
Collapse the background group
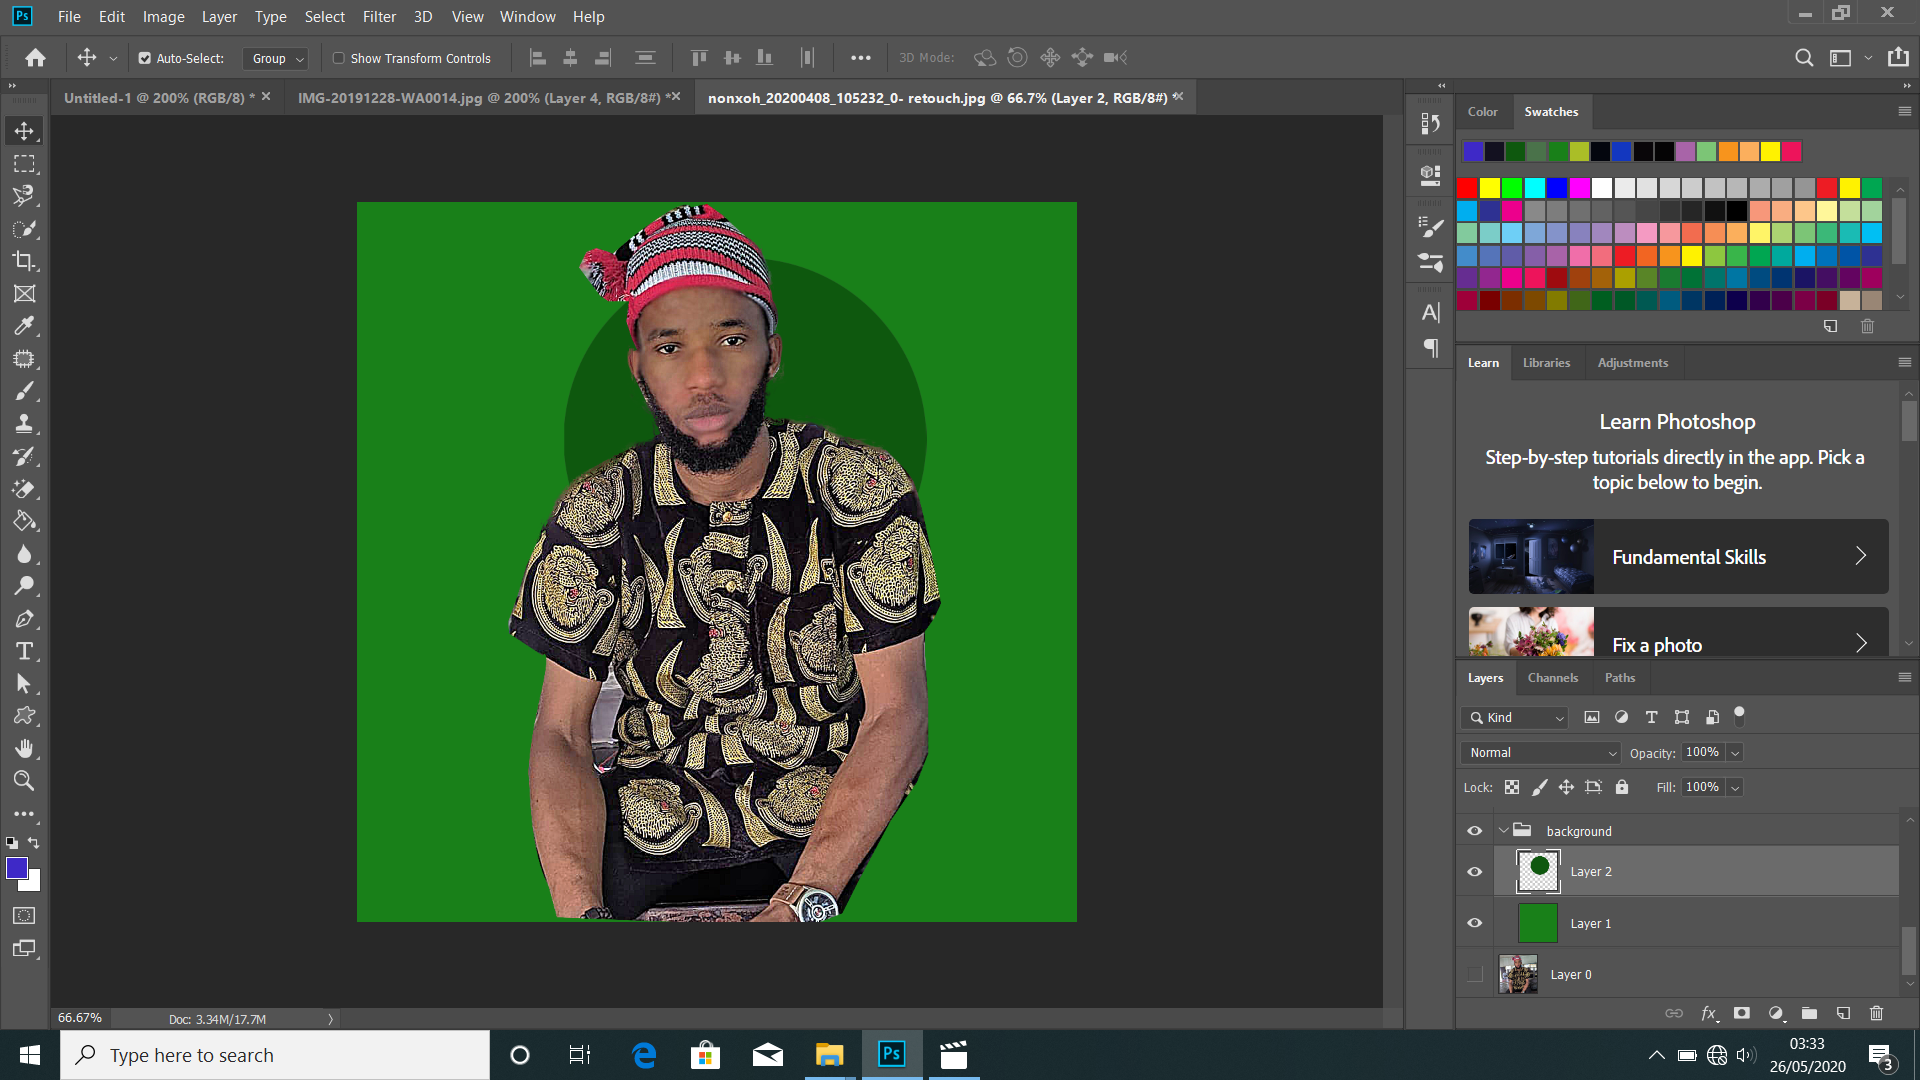pyautogui.click(x=1503, y=831)
